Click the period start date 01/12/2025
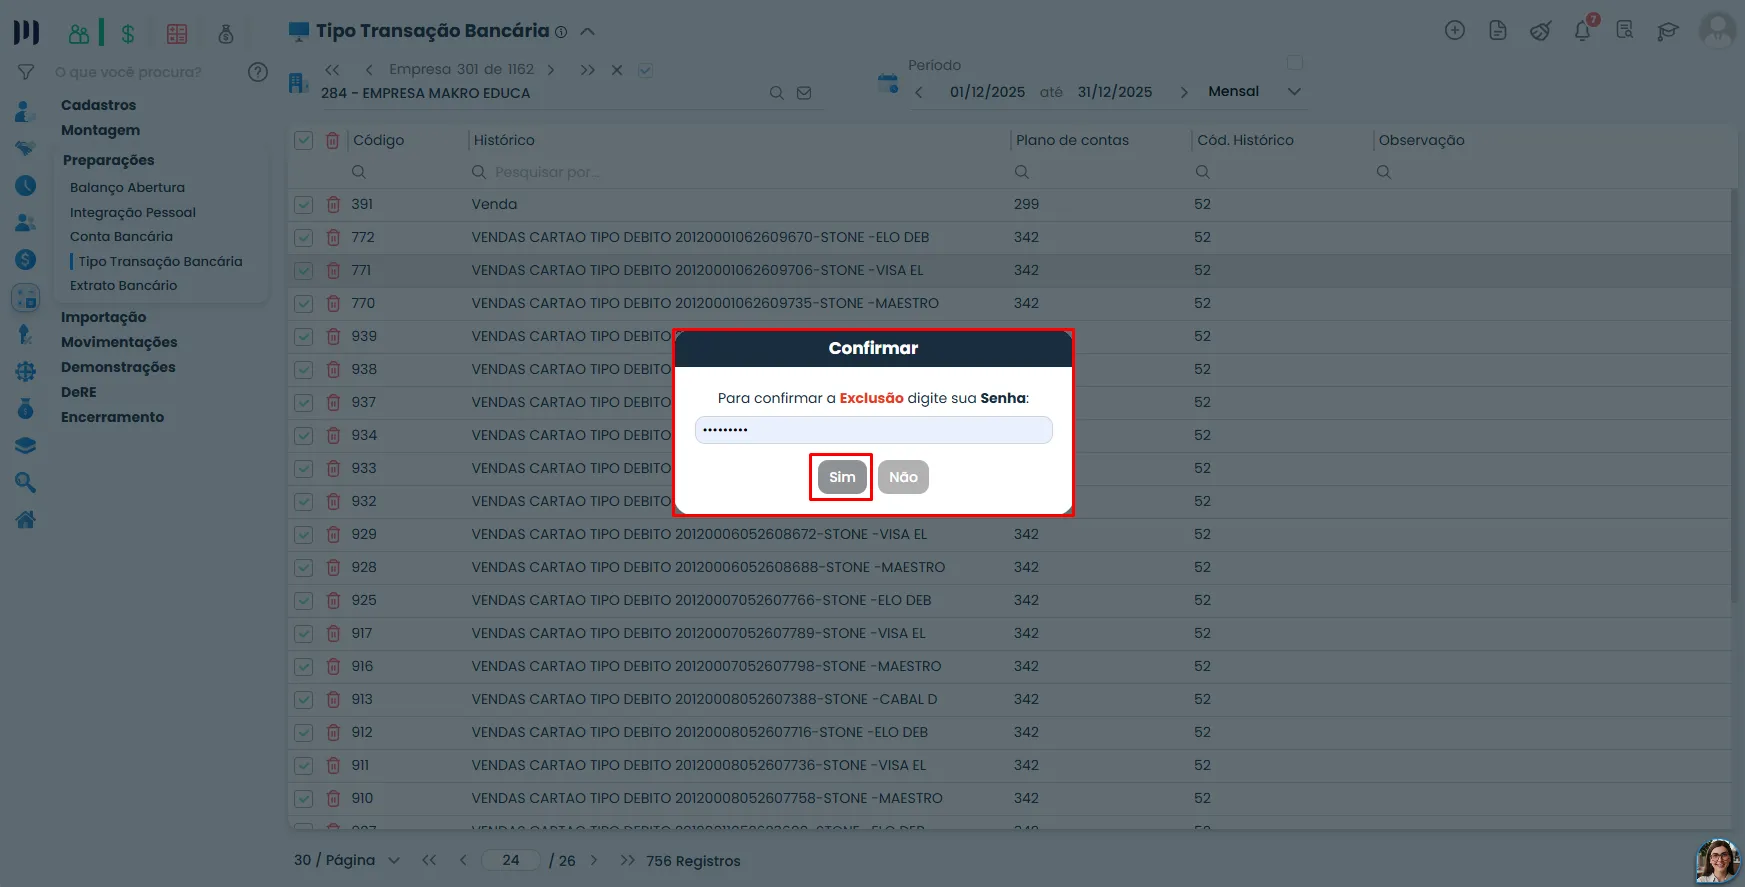The image size is (1745, 887). click(x=987, y=92)
